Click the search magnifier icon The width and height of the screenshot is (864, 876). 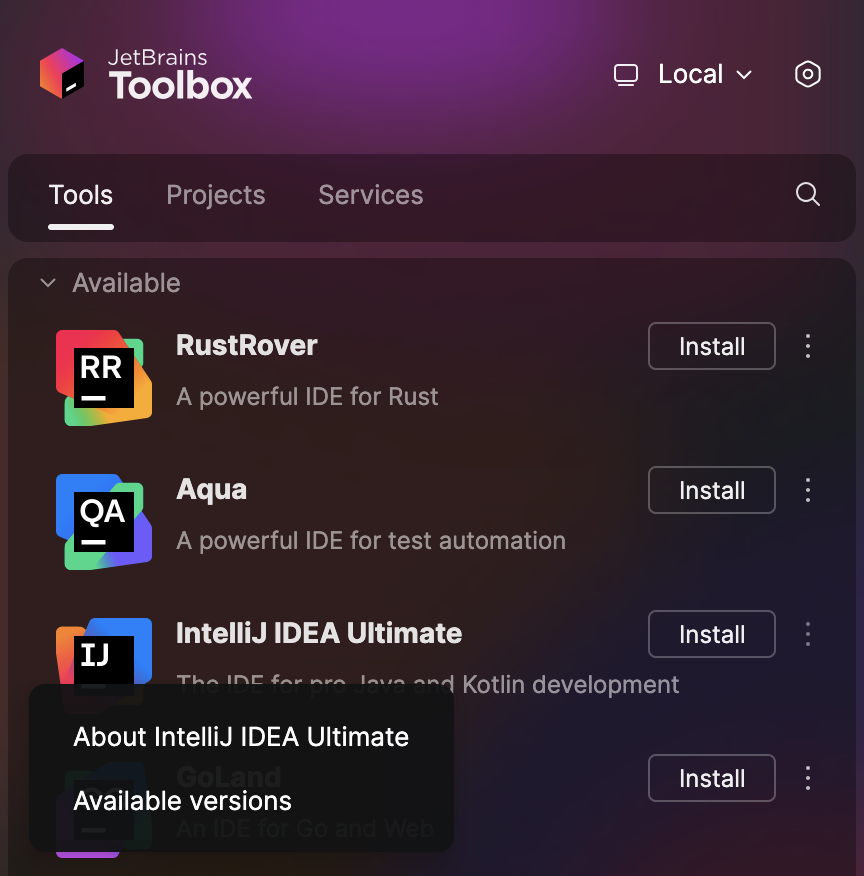coord(807,195)
